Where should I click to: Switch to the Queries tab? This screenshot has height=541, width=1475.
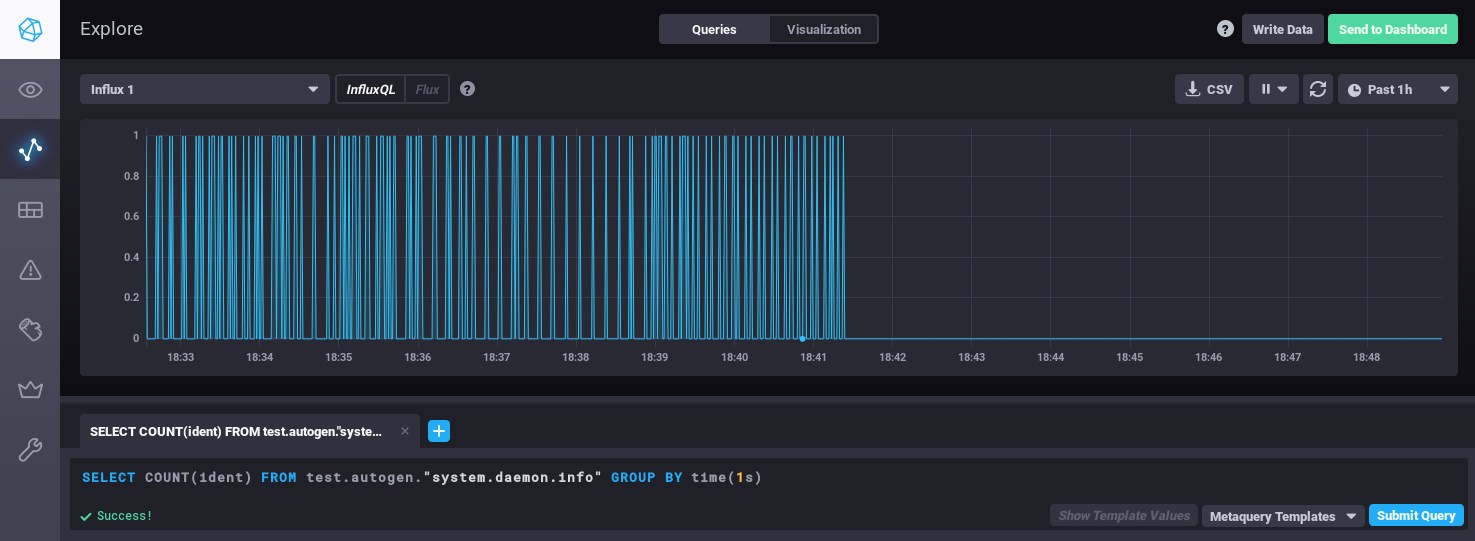[x=714, y=29]
